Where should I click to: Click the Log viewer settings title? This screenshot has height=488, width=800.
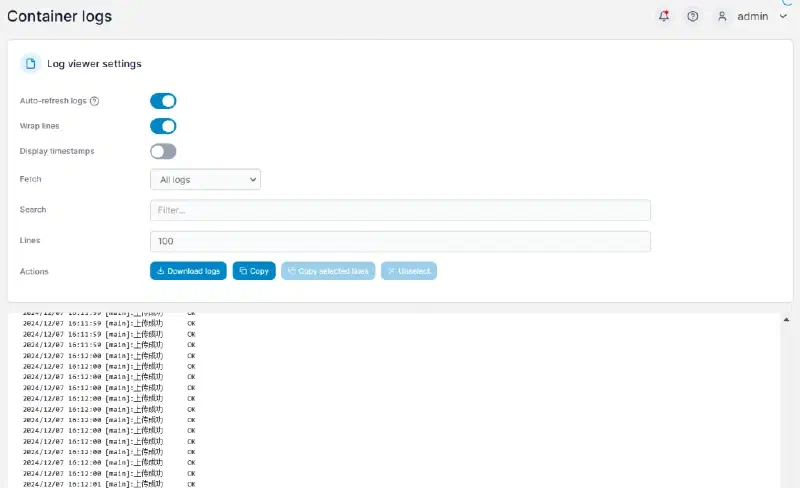94,64
